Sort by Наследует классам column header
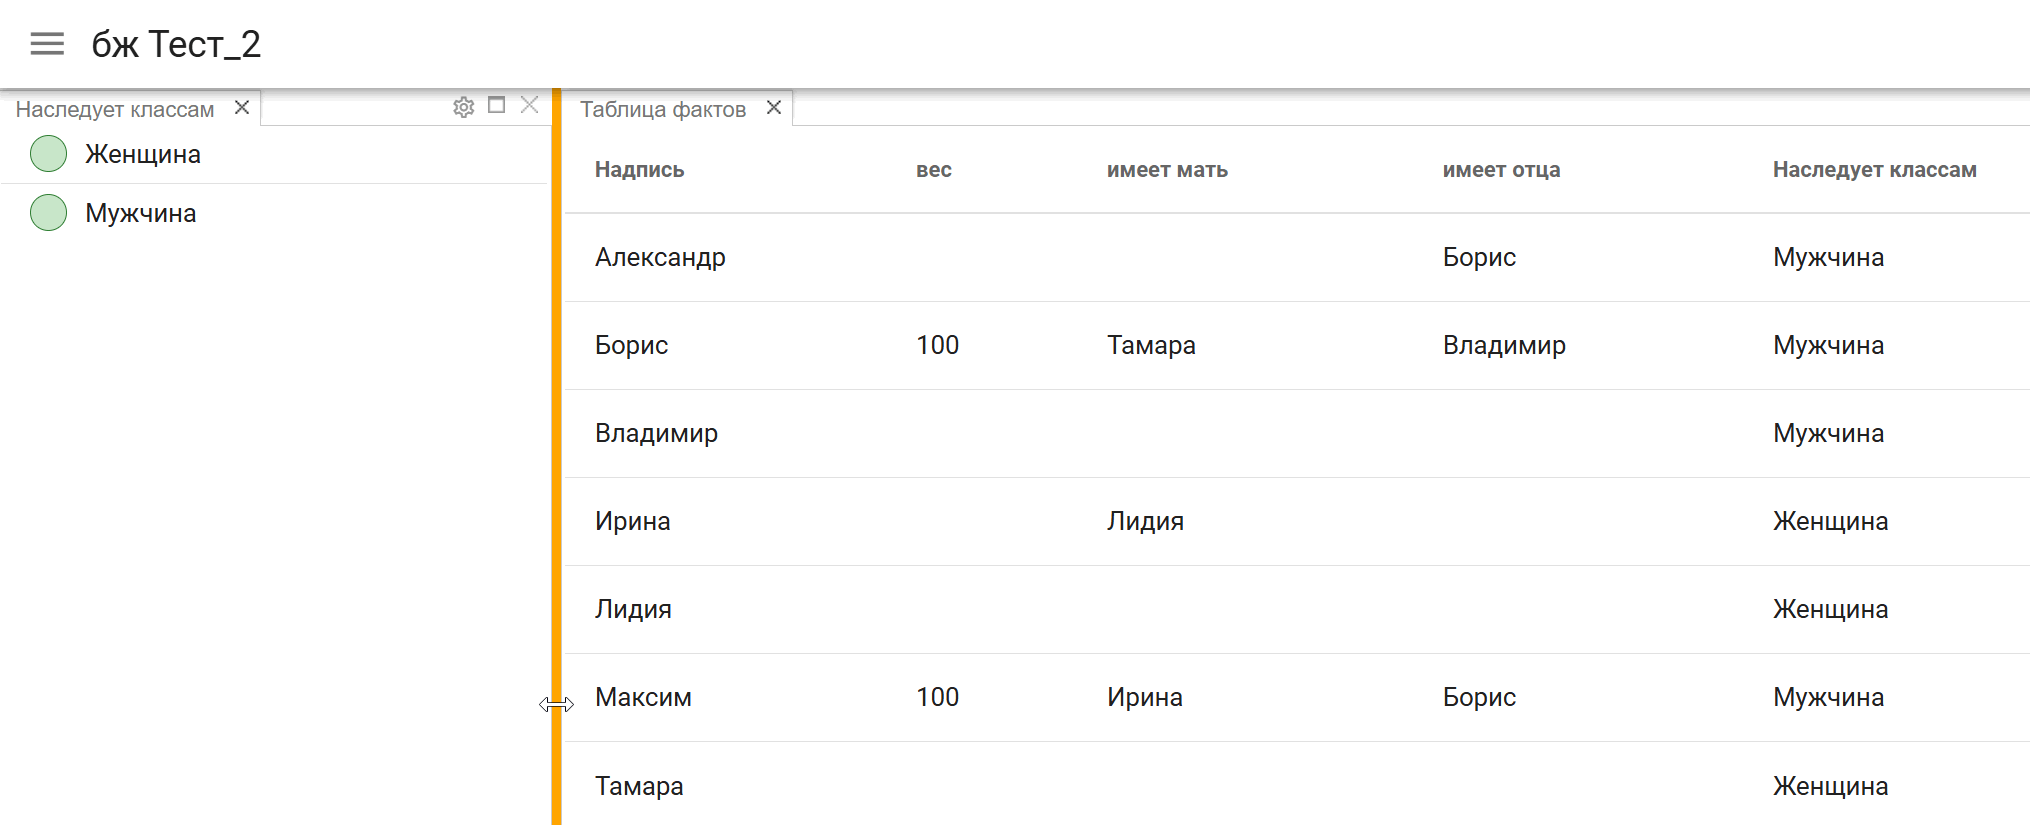 [x=1875, y=170]
